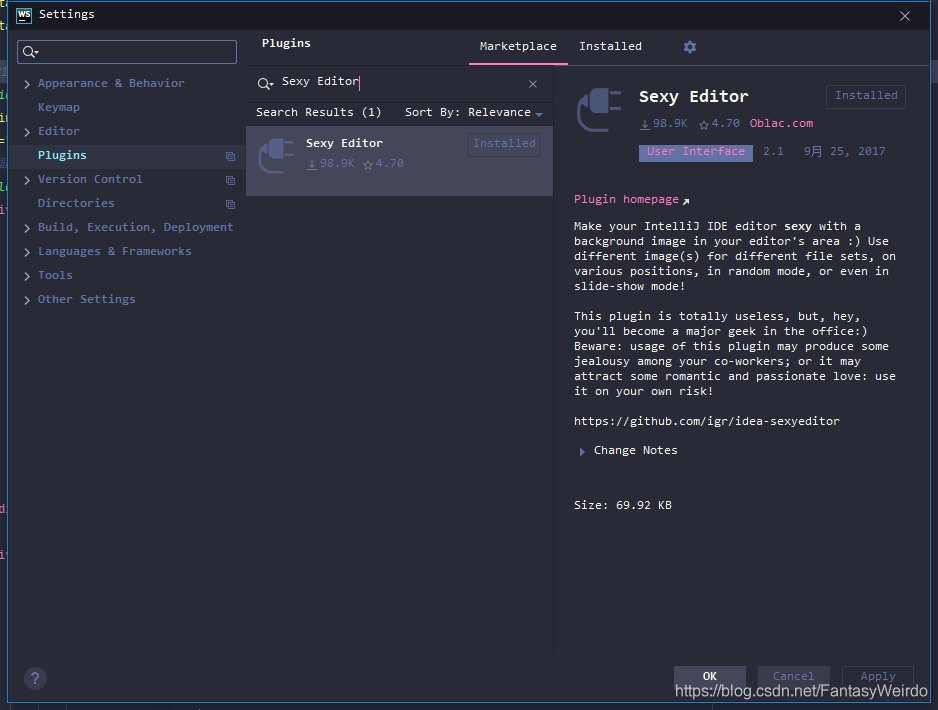Screen dimensions: 938x710
Task: Click the magnifier icon in plugin search field
Action: [265, 83]
